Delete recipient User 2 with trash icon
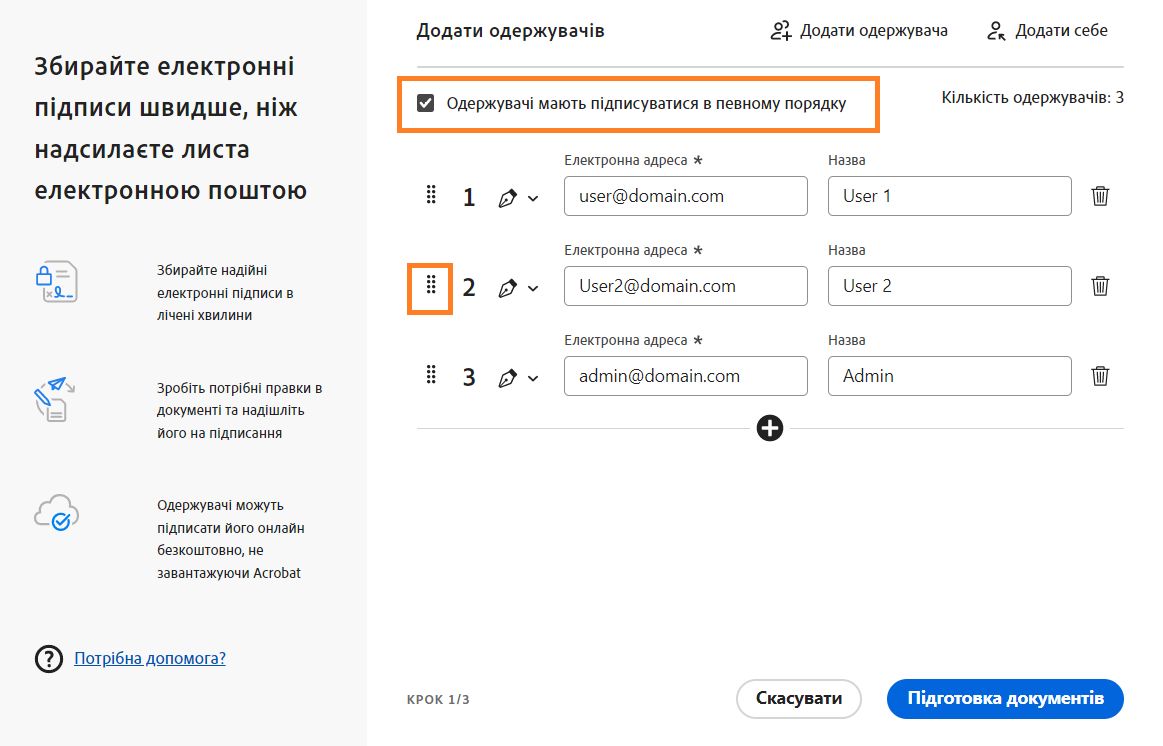Image resolution: width=1163 pixels, height=746 pixels. tap(1100, 286)
